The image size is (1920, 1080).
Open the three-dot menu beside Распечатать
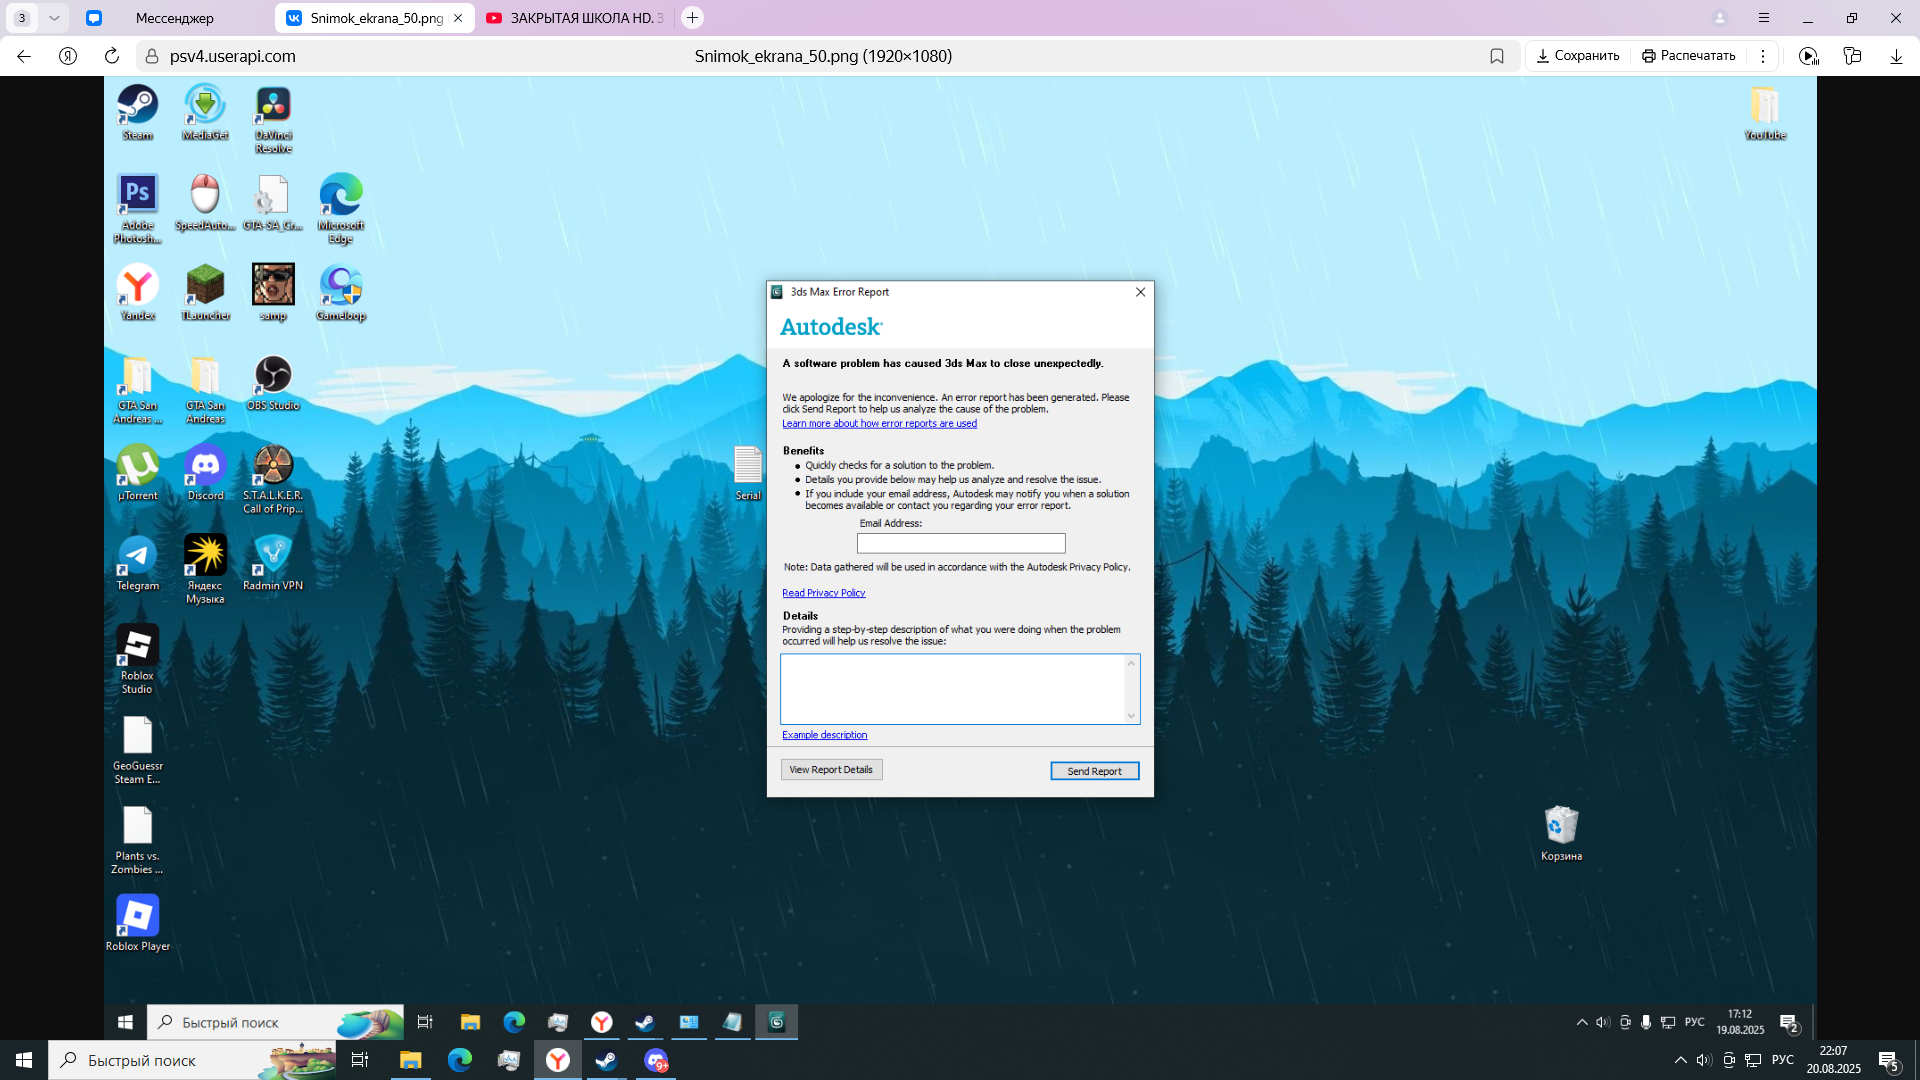tap(1763, 56)
